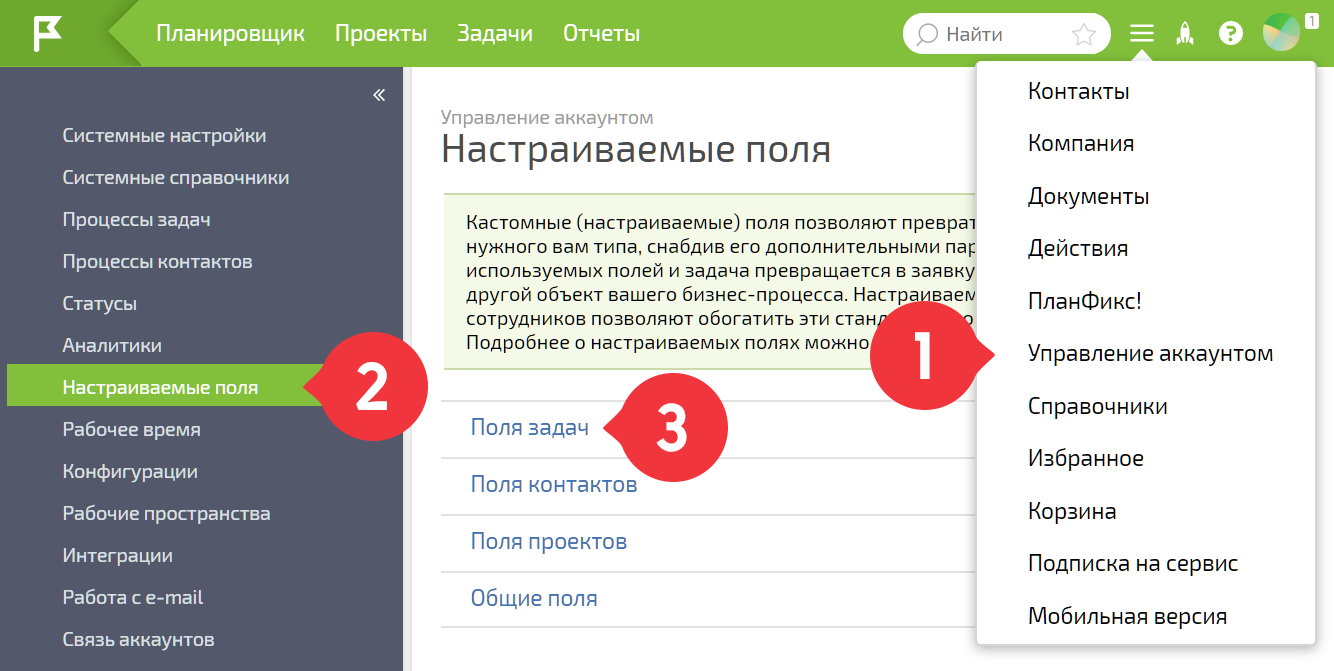
Task: Select Подписка на сервис menu item
Action: pos(1133,563)
